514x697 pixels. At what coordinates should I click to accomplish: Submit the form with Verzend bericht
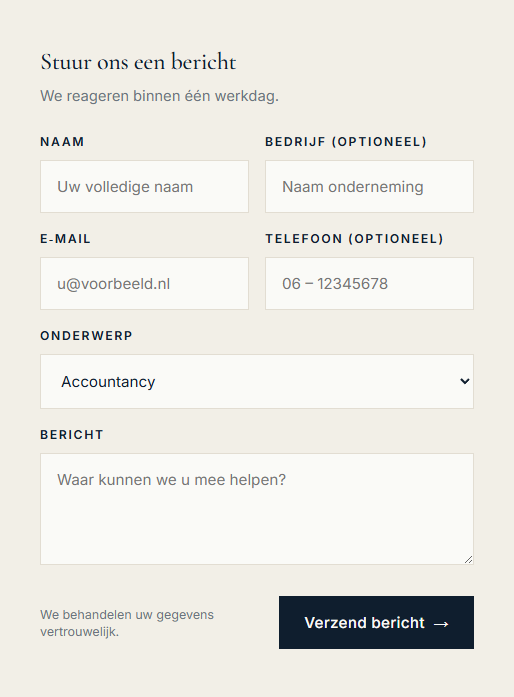tap(376, 622)
